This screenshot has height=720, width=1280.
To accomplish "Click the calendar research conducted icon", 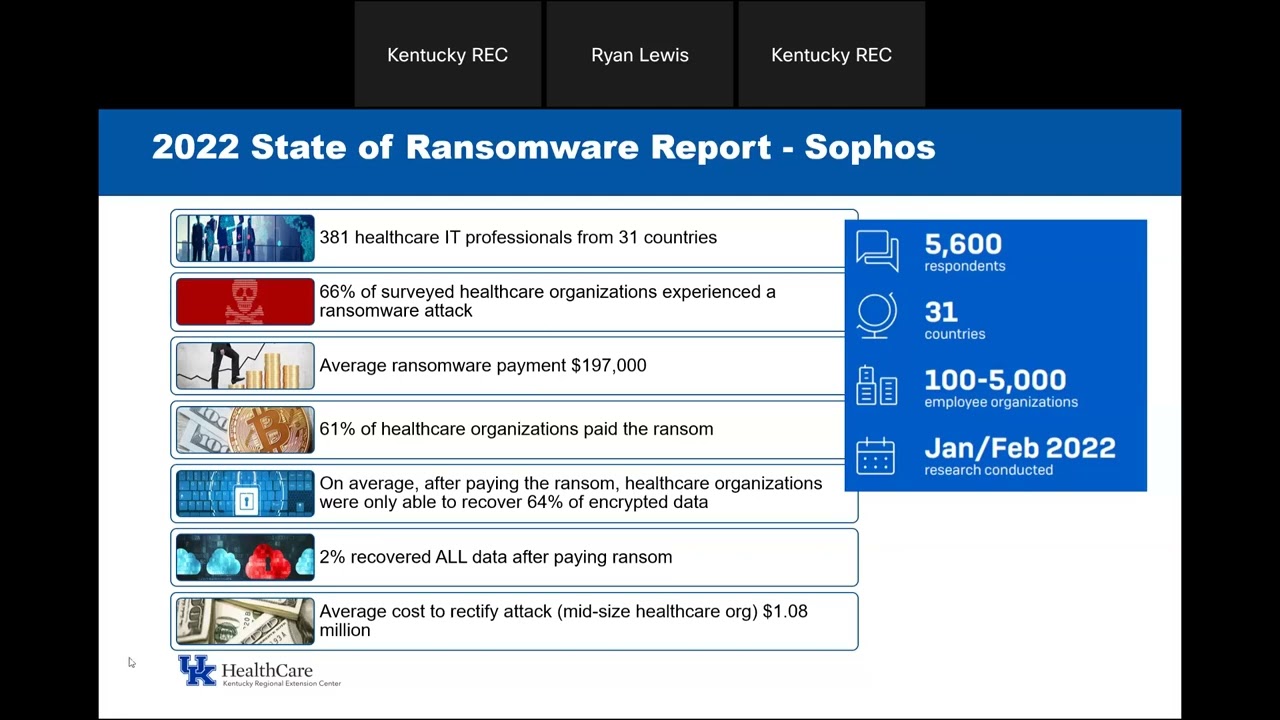I will [876, 455].
